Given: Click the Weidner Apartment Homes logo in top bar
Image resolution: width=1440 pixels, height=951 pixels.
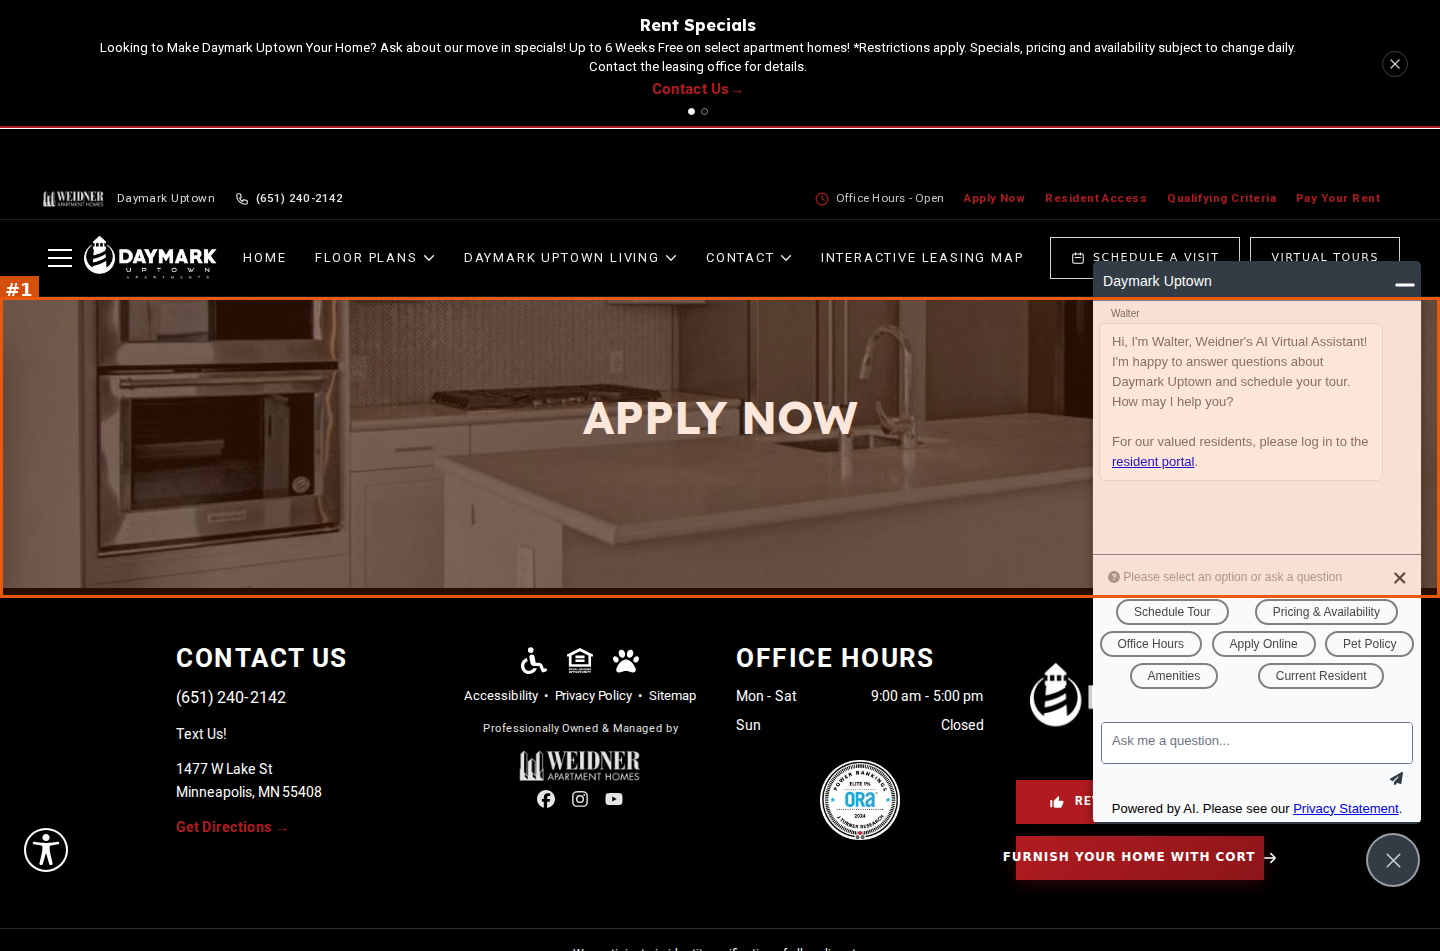Looking at the screenshot, I should pyautogui.click(x=73, y=198).
